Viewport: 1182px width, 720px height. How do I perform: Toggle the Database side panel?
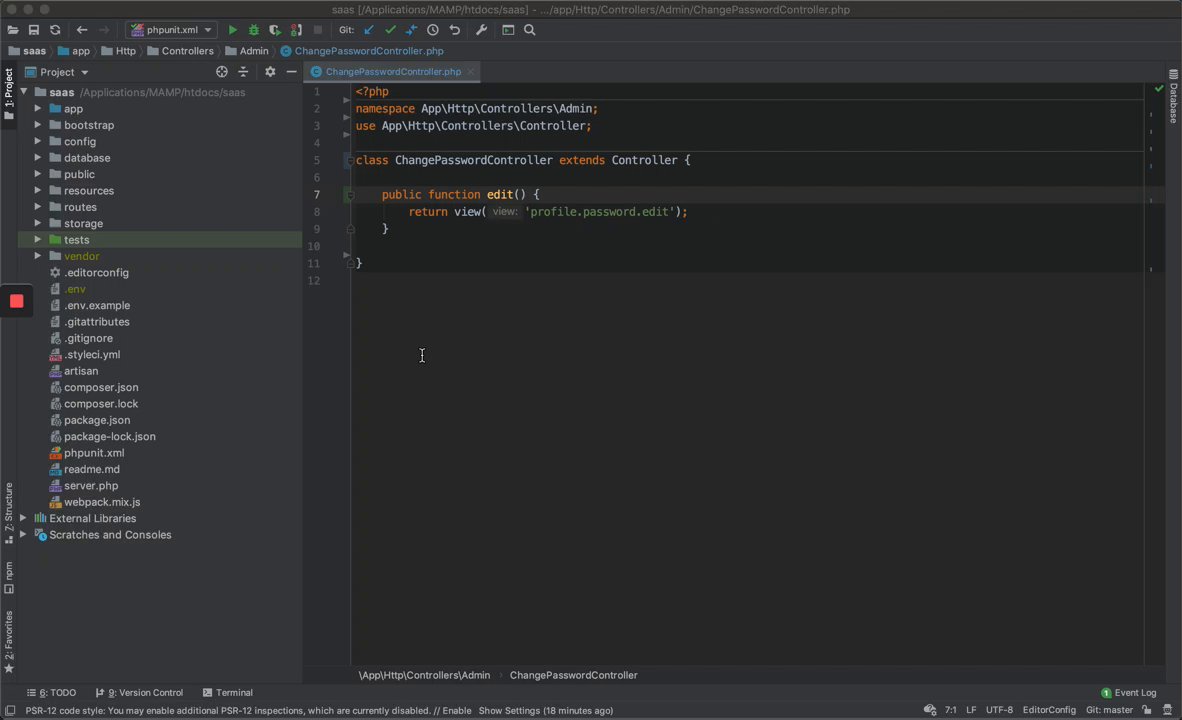tap(1173, 96)
